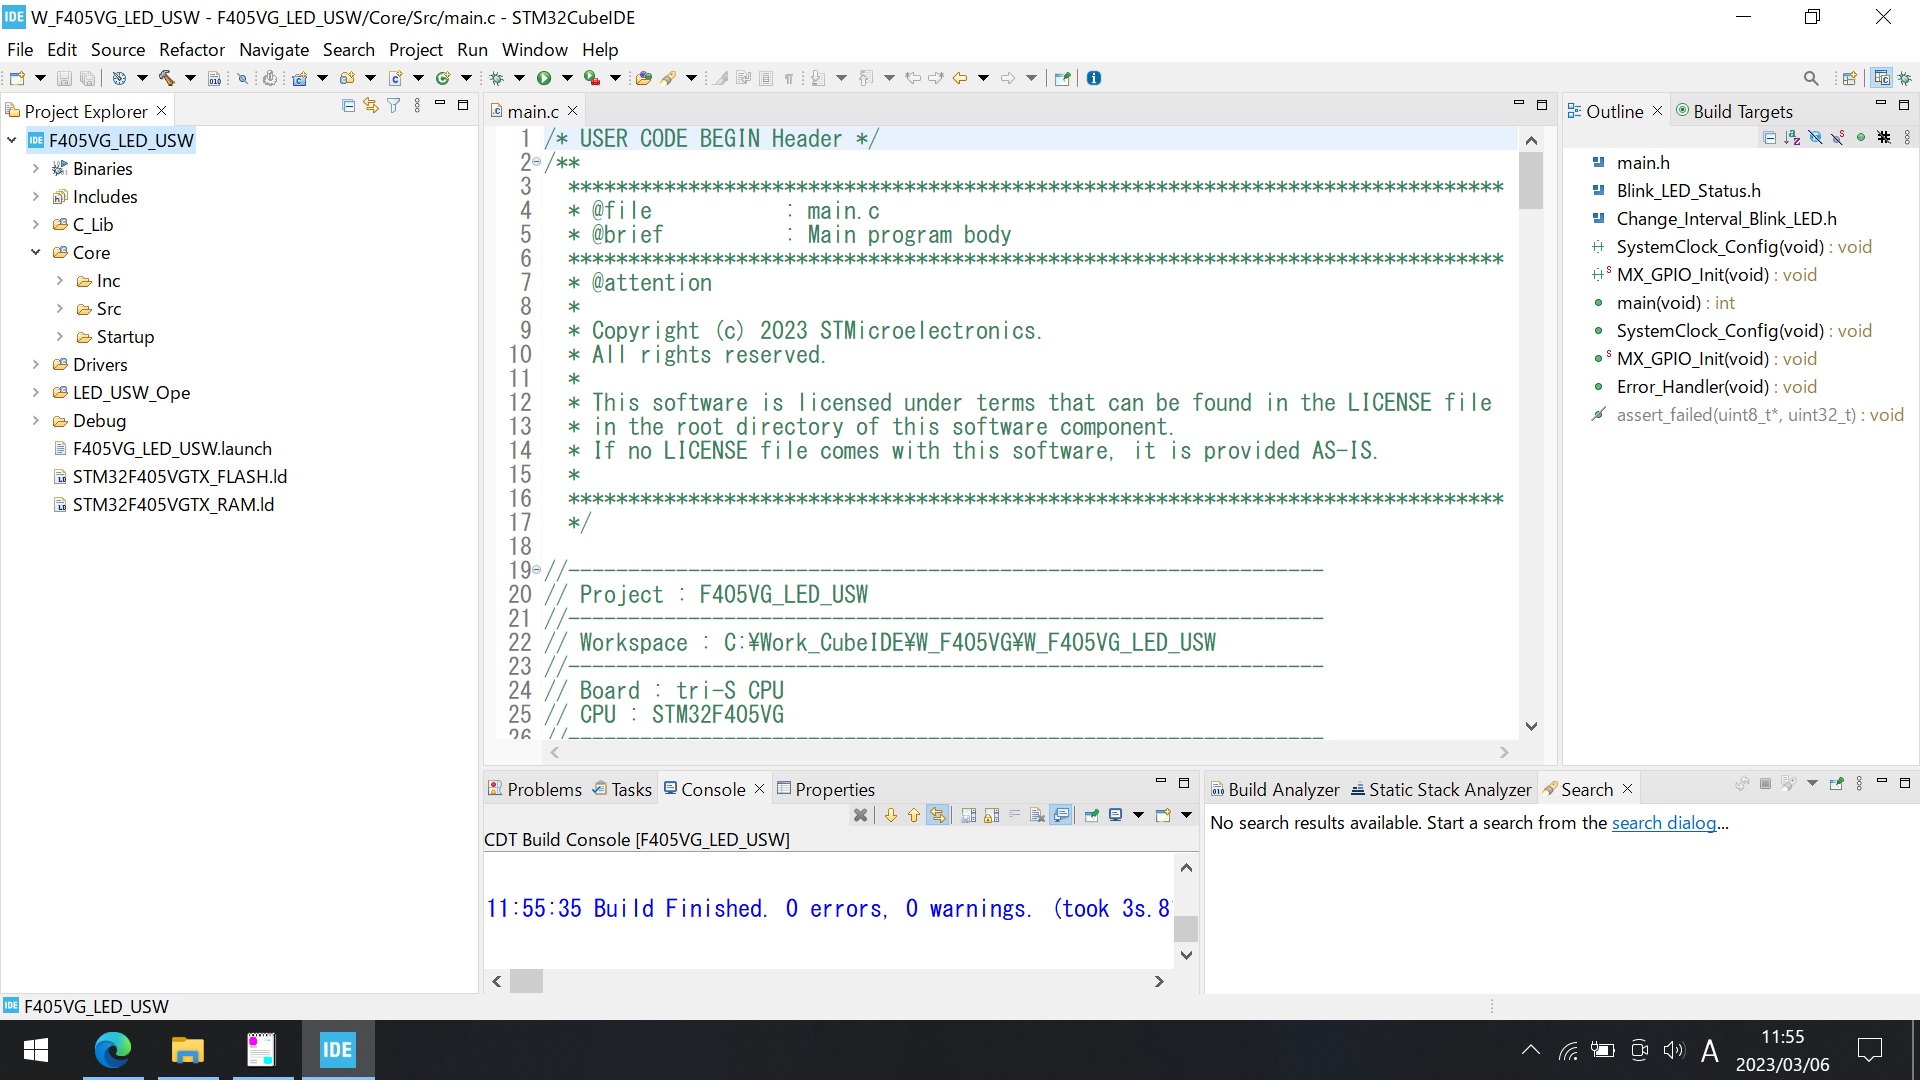Switch to the Build Analyzer tab

click(1275, 789)
